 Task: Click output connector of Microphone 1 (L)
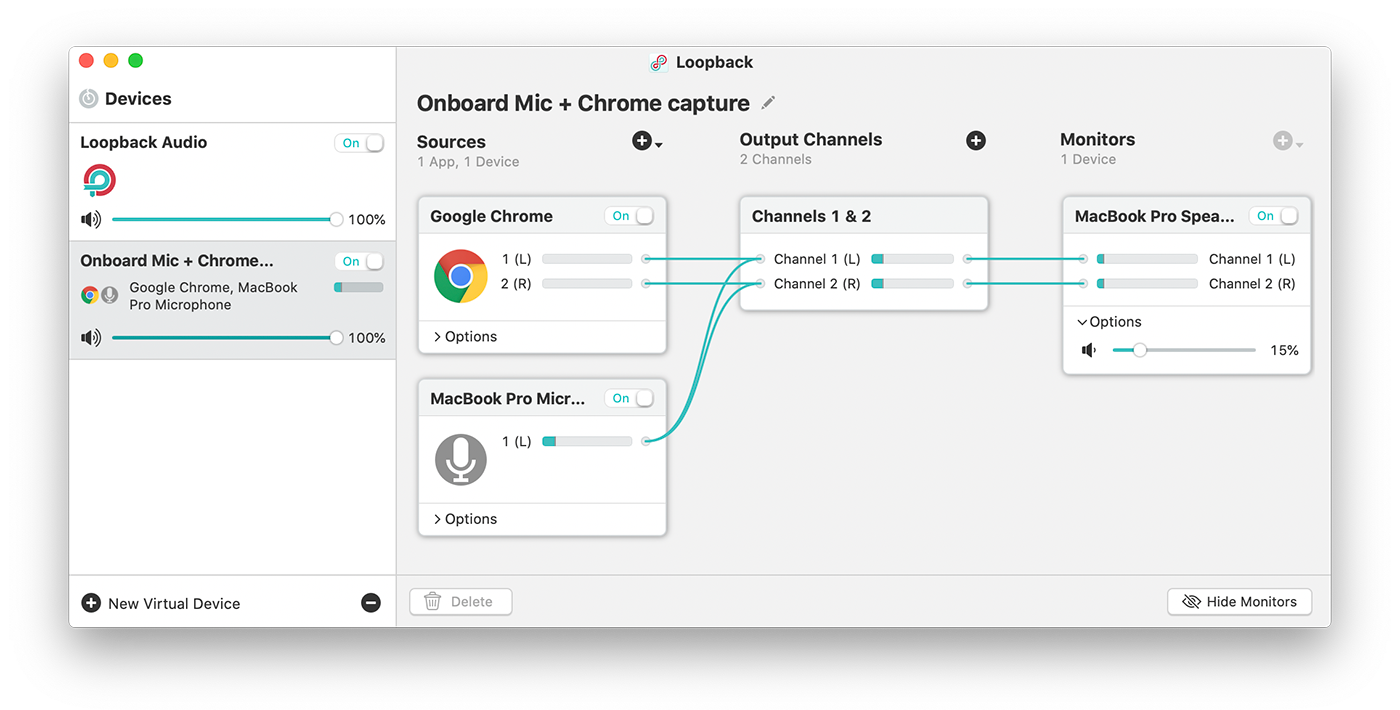point(646,441)
